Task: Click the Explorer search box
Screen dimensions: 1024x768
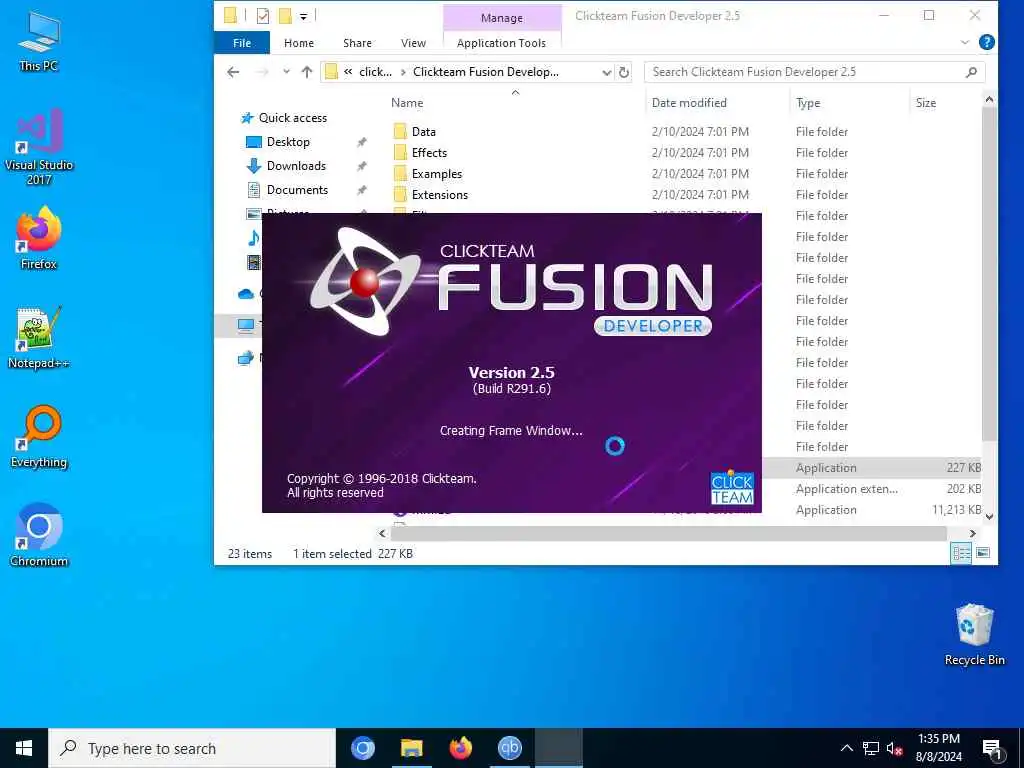Action: pyautogui.click(x=814, y=72)
